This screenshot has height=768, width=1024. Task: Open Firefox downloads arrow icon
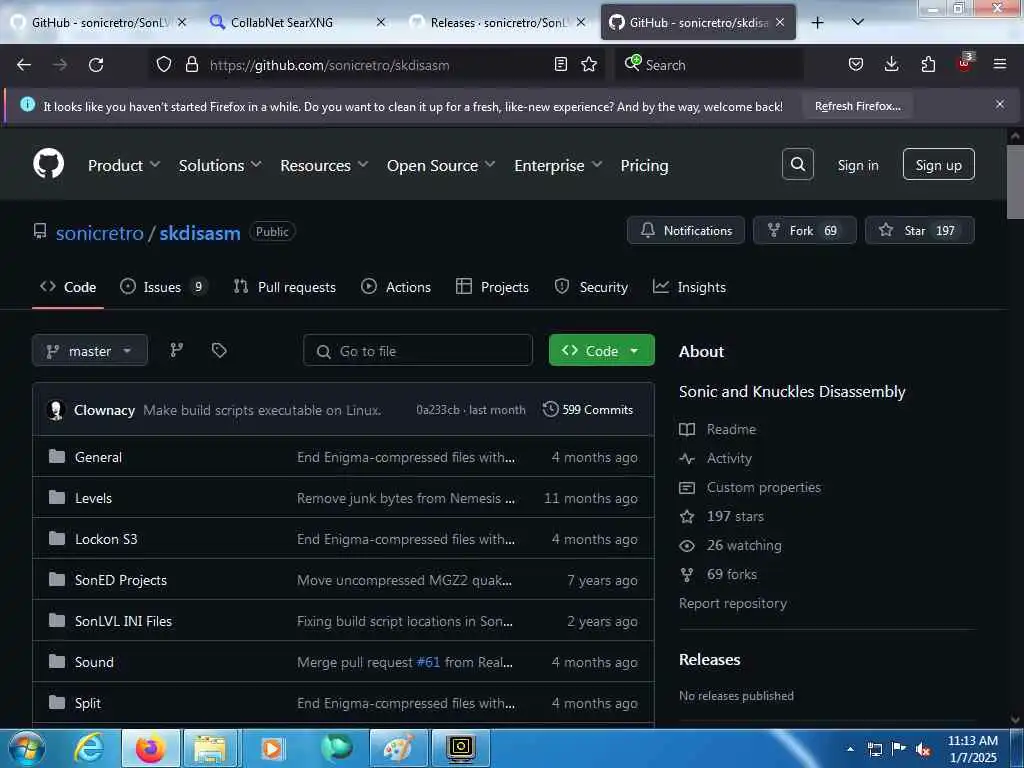coord(891,64)
